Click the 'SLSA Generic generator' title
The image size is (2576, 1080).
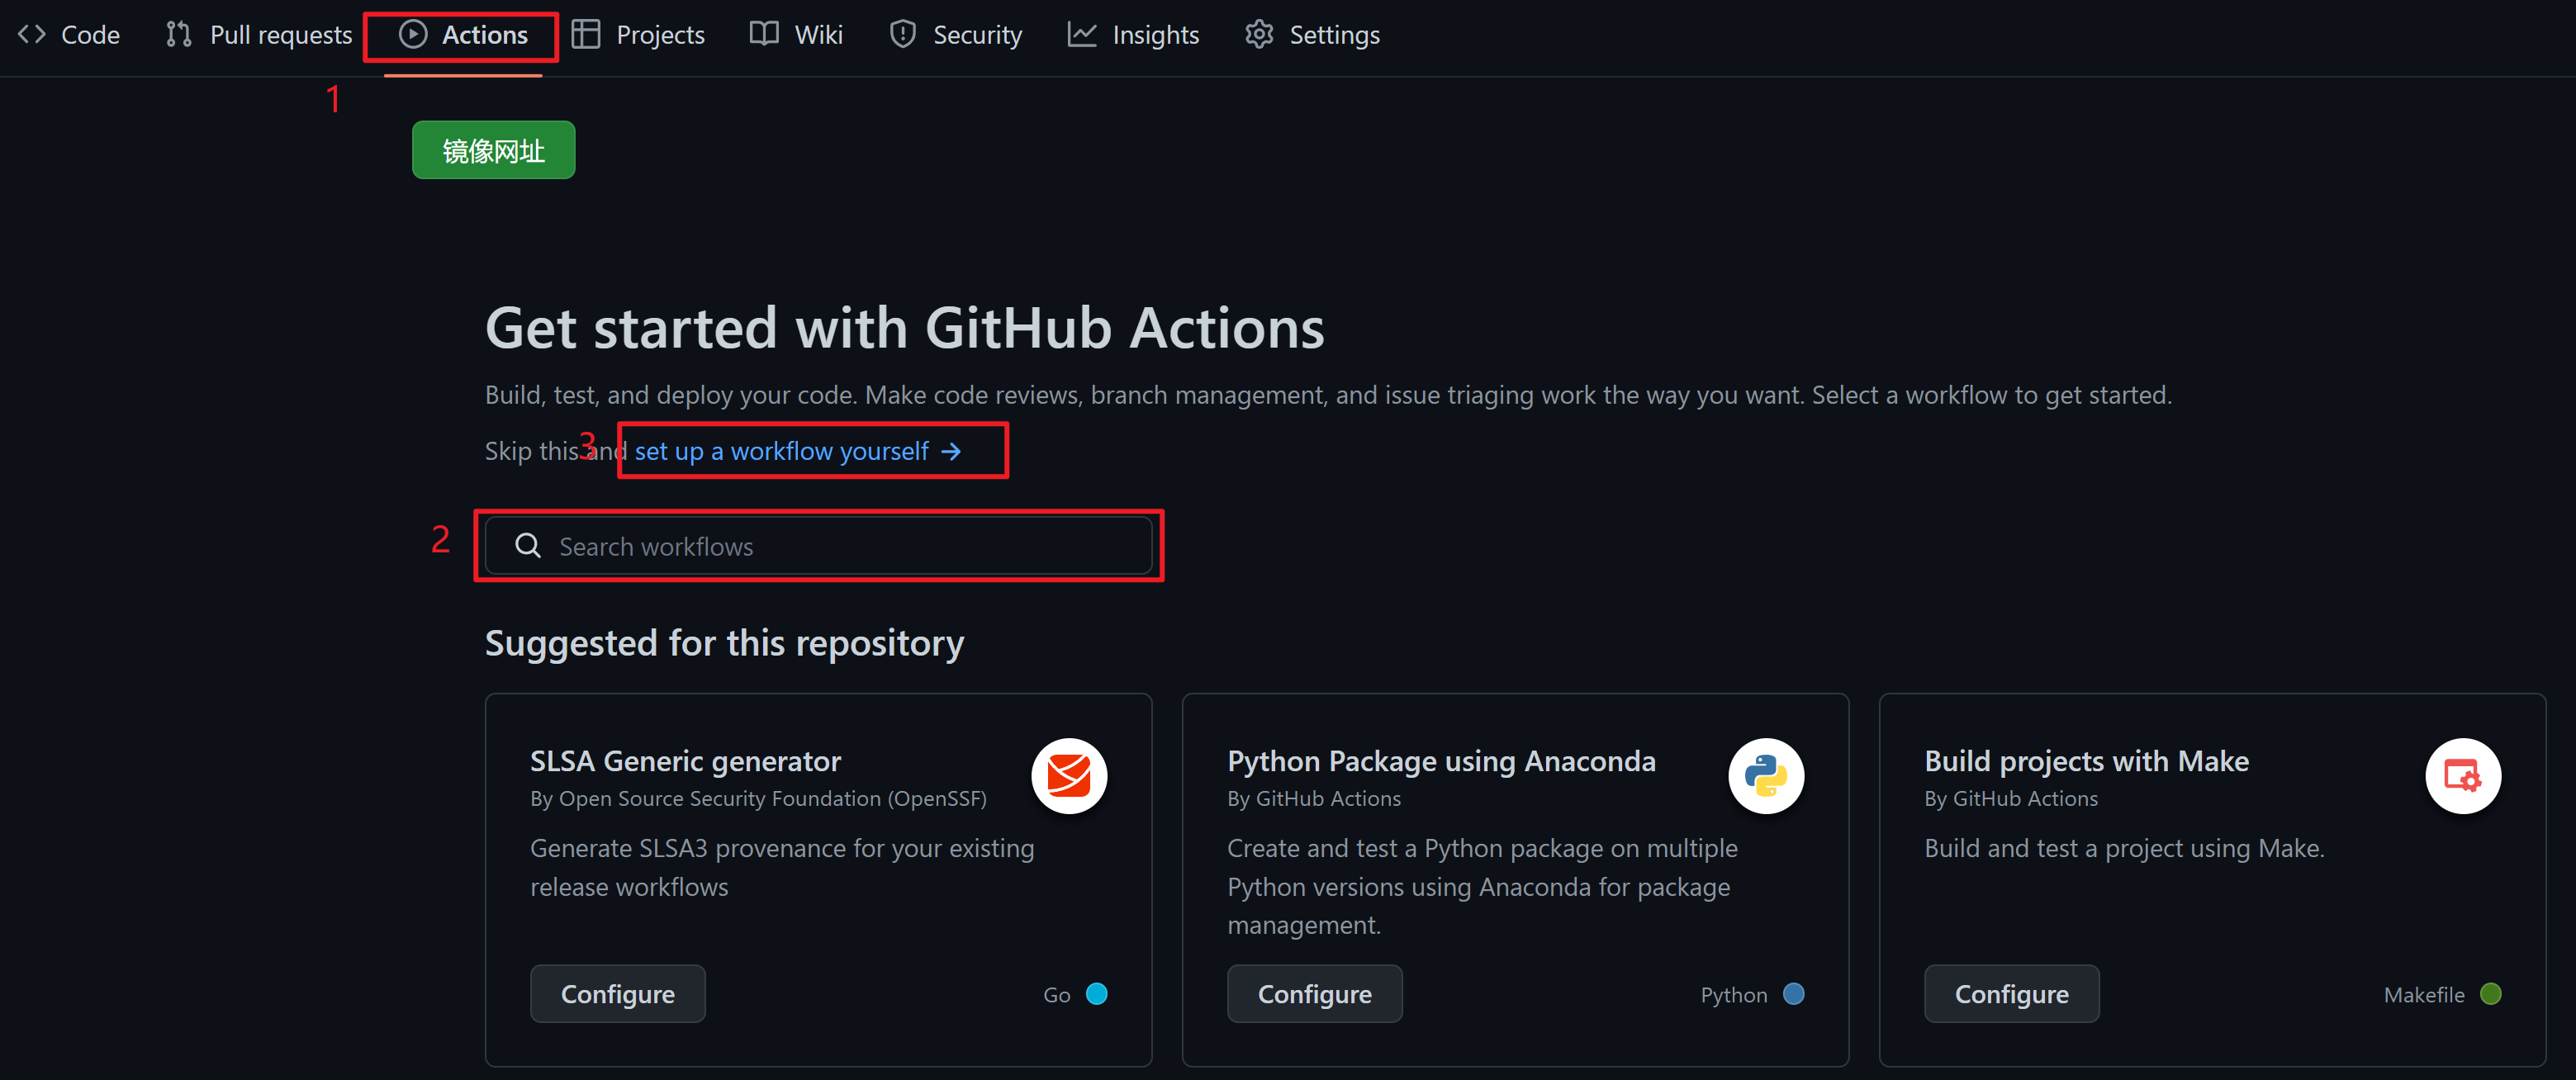click(685, 761)
